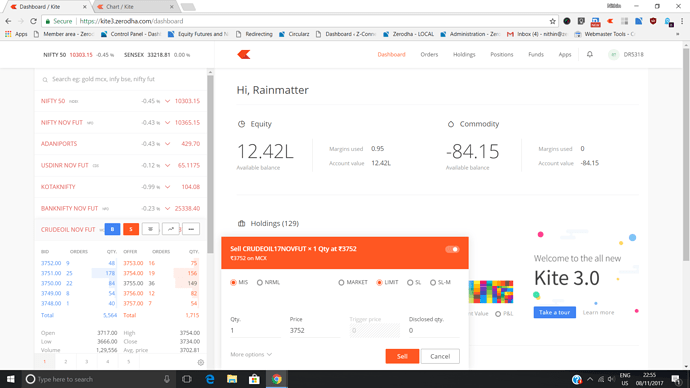Click the Kite logo icon in header
This screenshot has width=690, height=388.
[244, 55]
